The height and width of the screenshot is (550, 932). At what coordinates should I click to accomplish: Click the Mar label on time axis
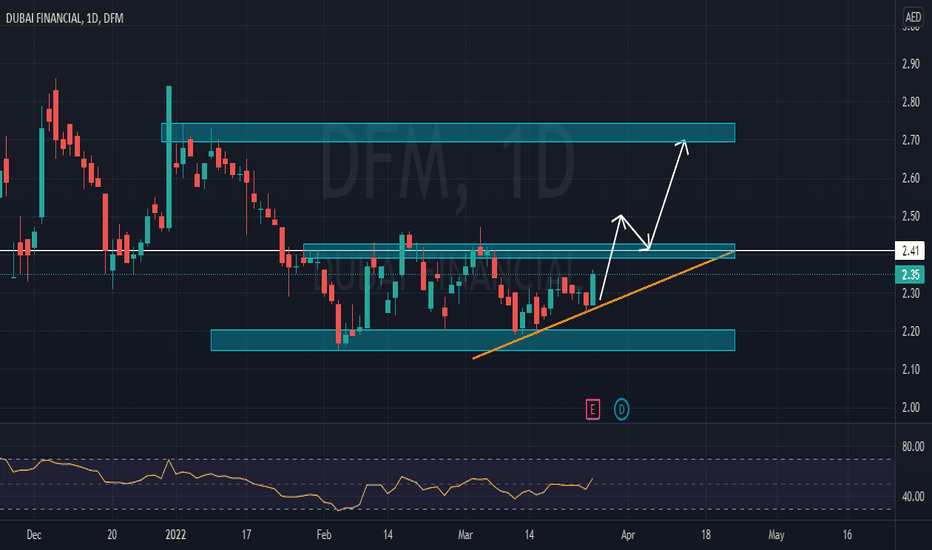pos(465,535)
